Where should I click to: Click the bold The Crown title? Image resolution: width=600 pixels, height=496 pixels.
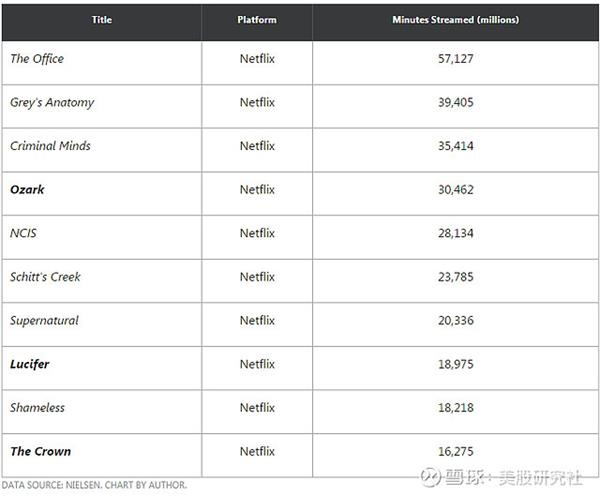pyautogui.click(x=41, y=451)
